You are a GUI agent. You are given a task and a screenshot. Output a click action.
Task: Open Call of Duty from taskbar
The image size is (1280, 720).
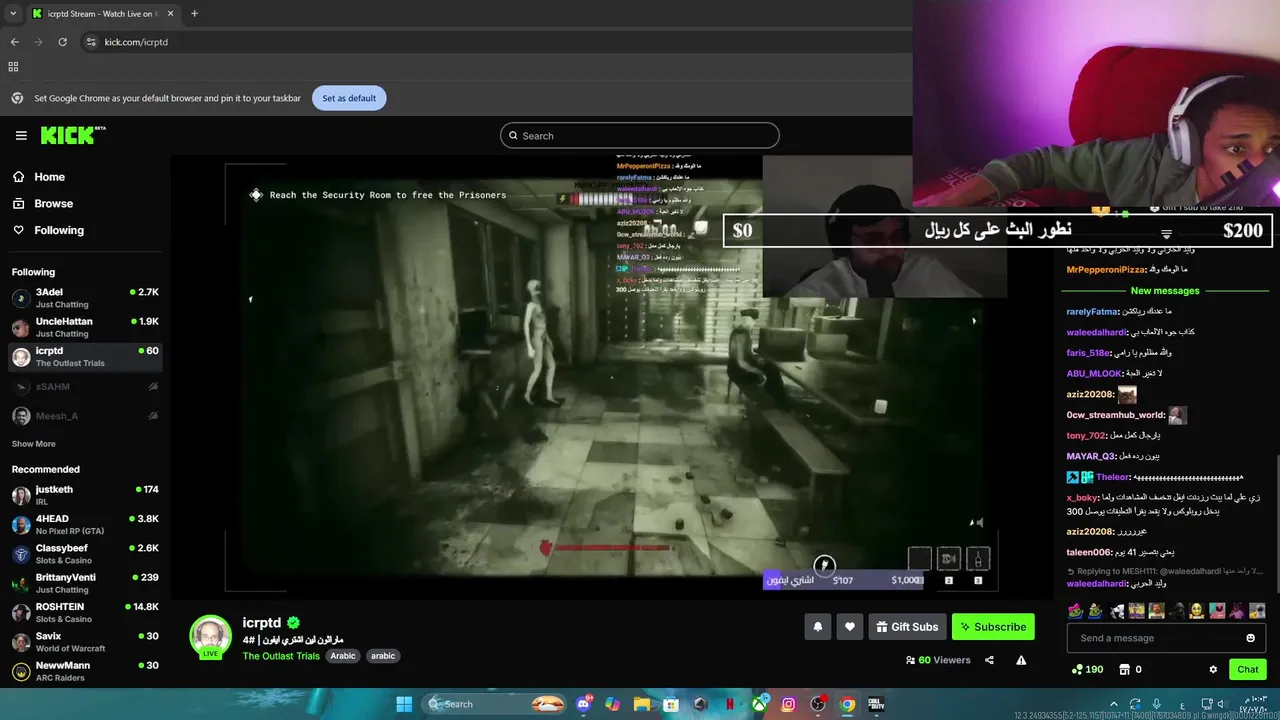pyautogui.click(x=876, y=704)
